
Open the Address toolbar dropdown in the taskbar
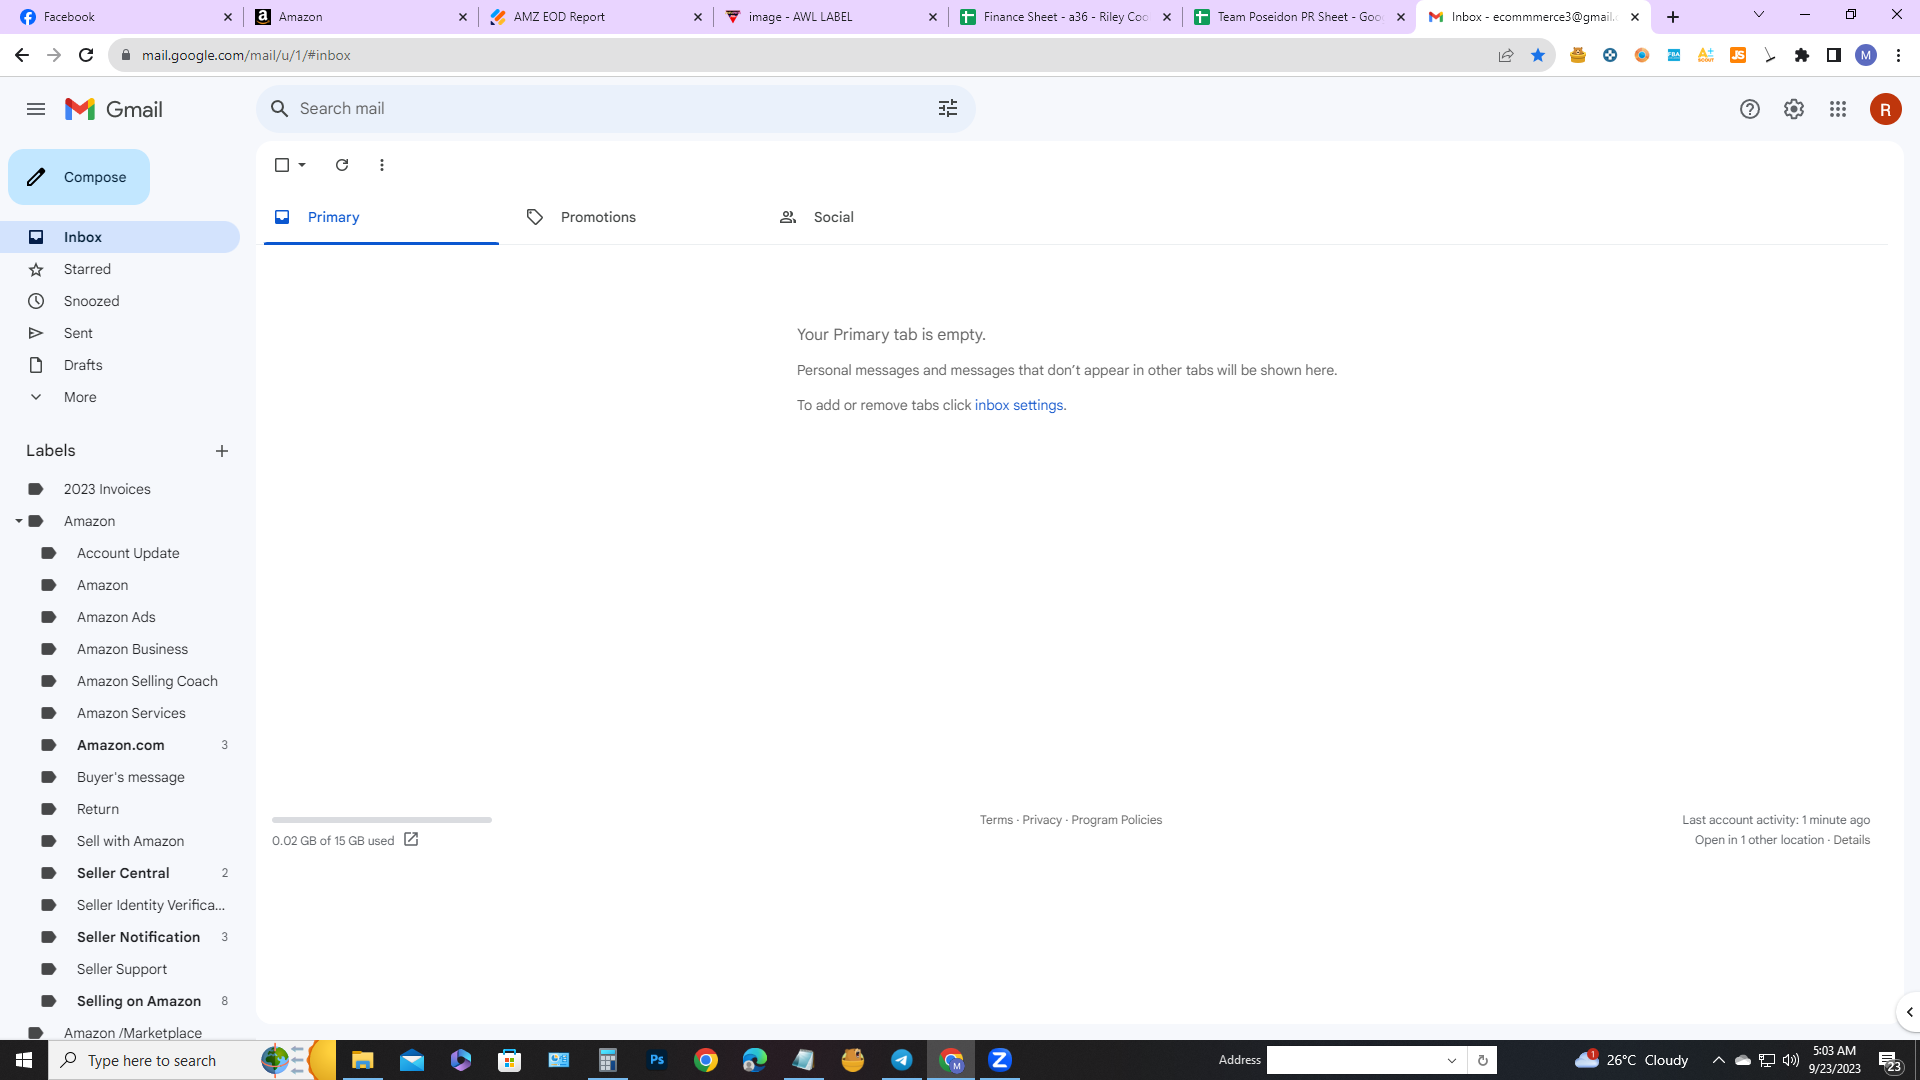click(1452, 1060)
